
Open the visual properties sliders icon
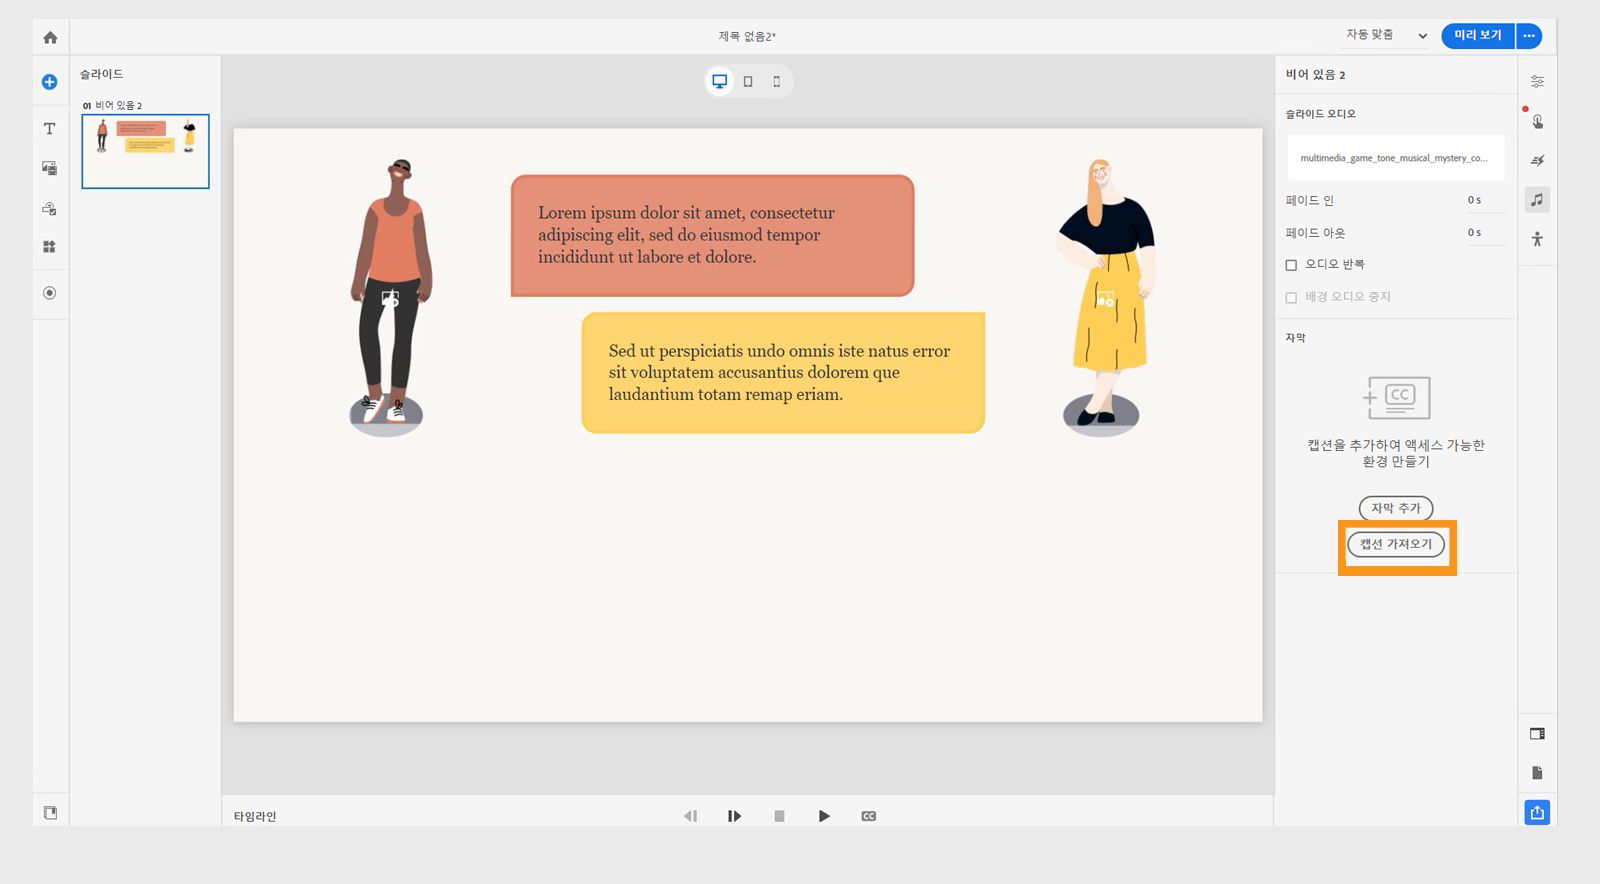pyautogui.click(x=1537, y=81)
